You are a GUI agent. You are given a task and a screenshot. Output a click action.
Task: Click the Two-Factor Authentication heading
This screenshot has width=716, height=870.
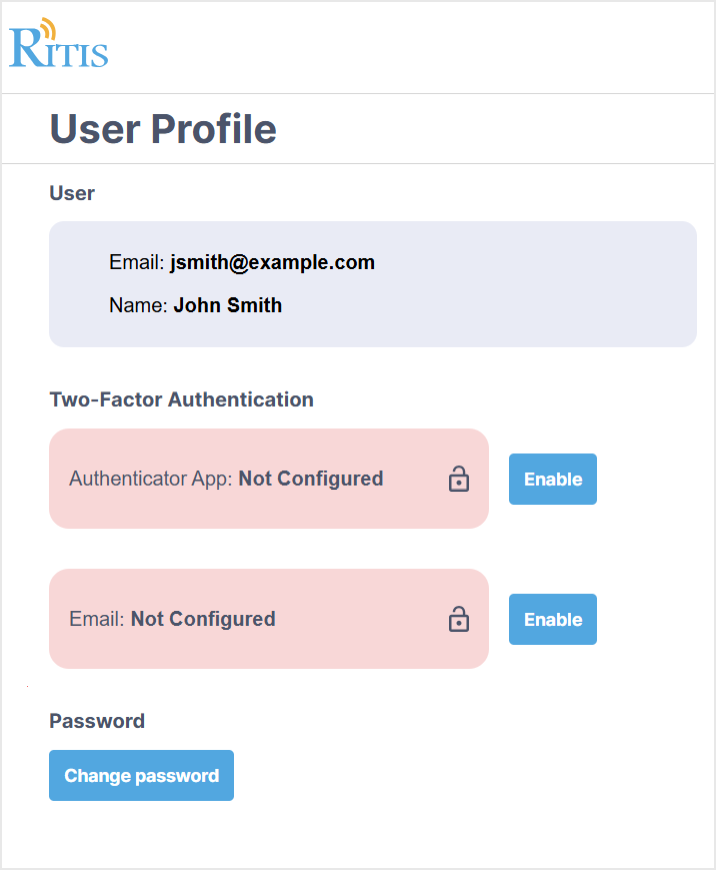click(x=181, y=400)
